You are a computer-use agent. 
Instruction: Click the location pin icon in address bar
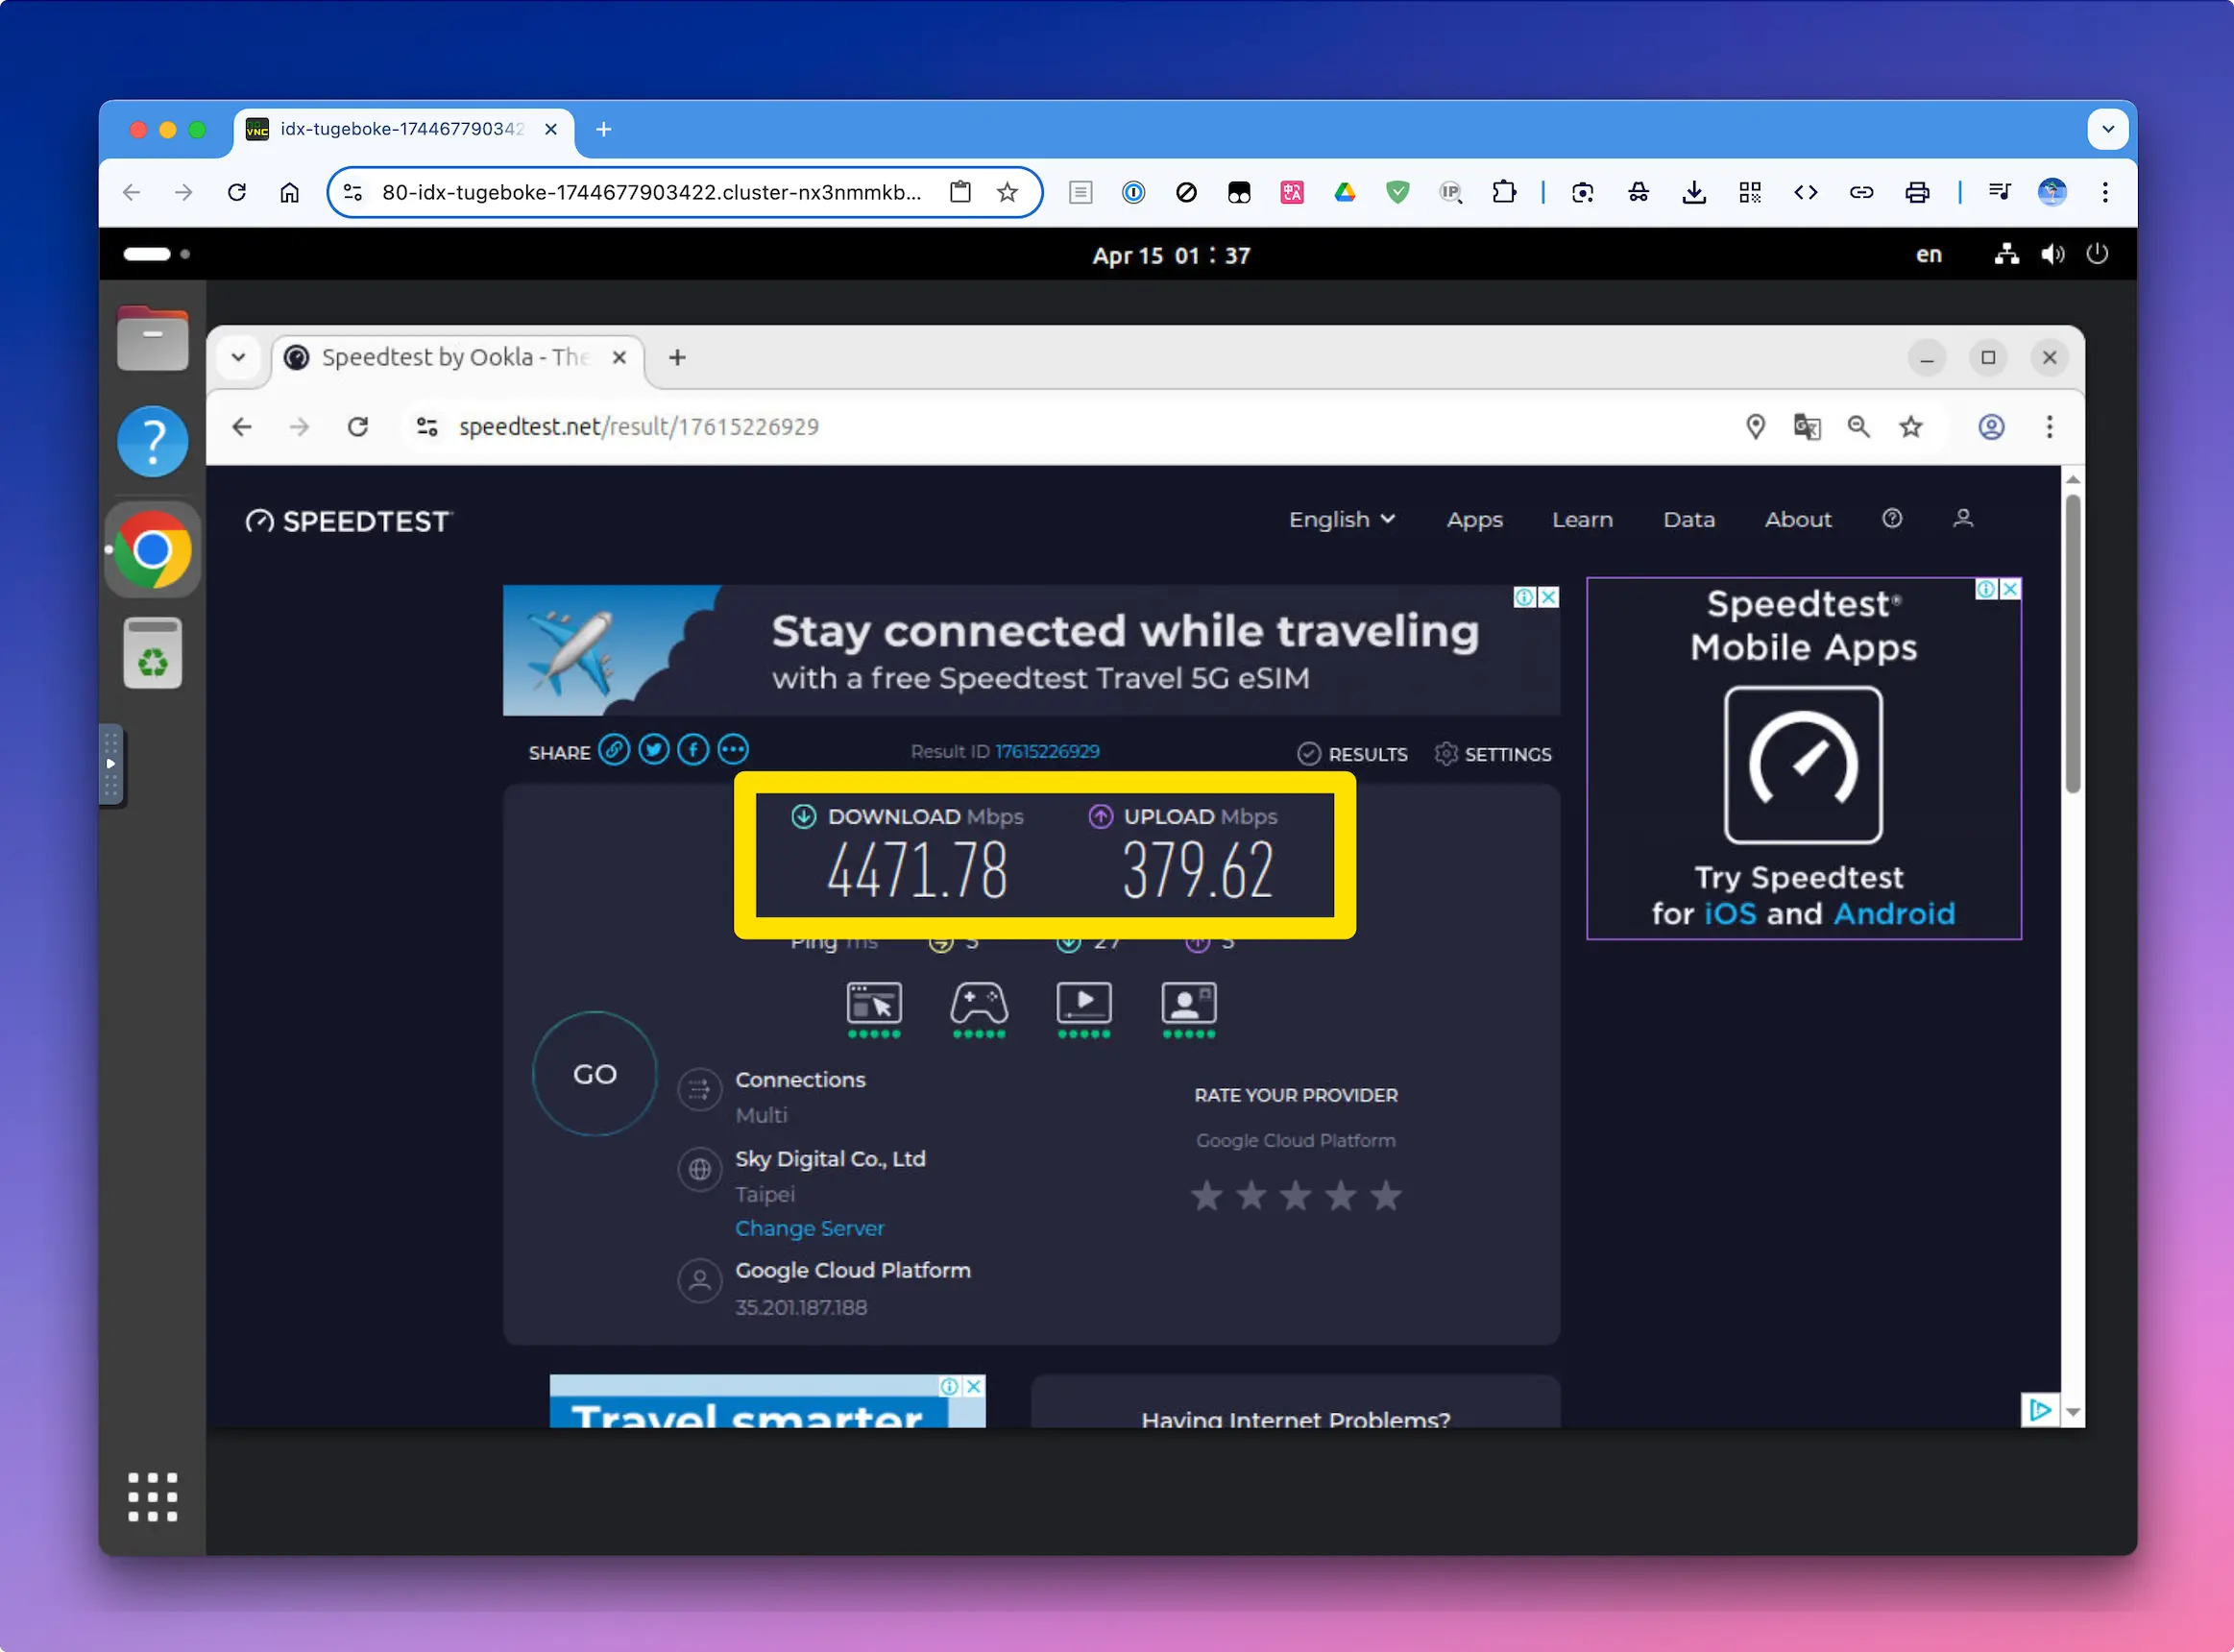[x=1755, y=427]
